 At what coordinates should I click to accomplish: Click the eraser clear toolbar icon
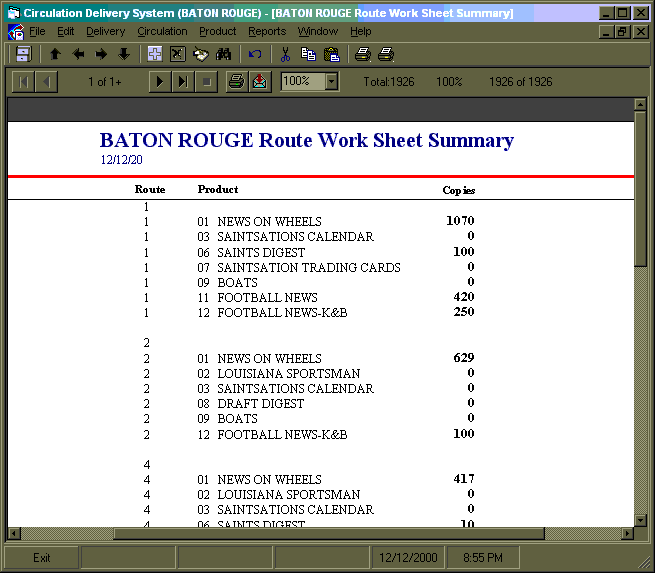201,54
